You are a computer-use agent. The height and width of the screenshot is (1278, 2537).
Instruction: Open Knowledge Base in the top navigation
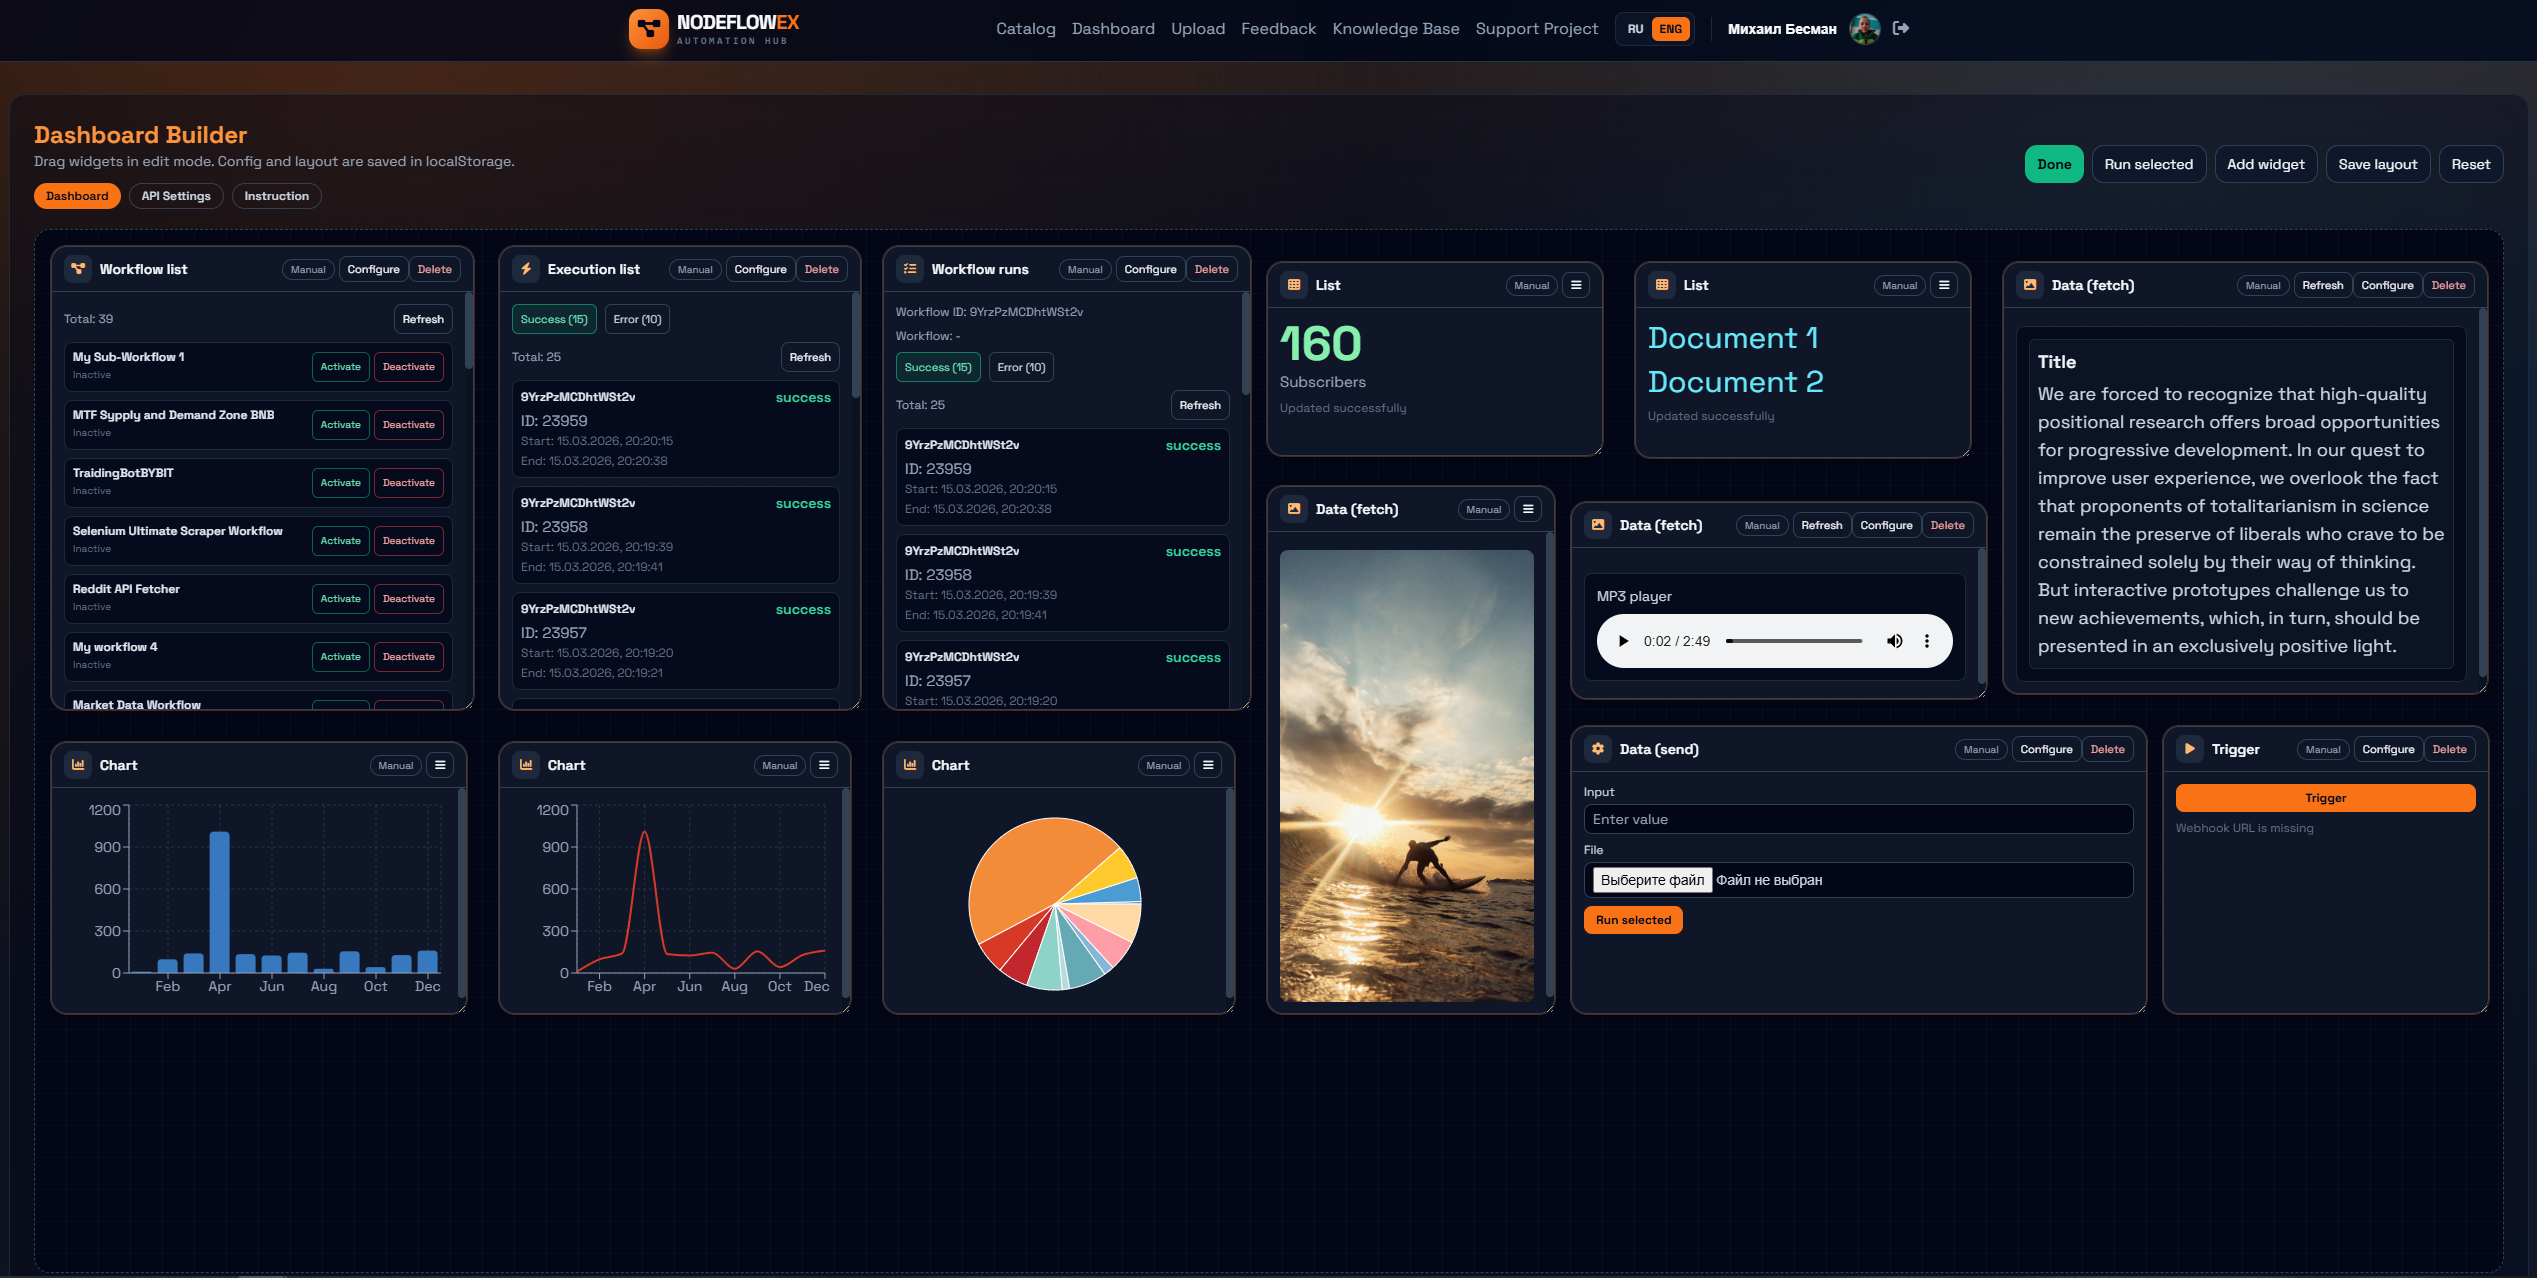pyautogui.click(x=1396, y=28)
